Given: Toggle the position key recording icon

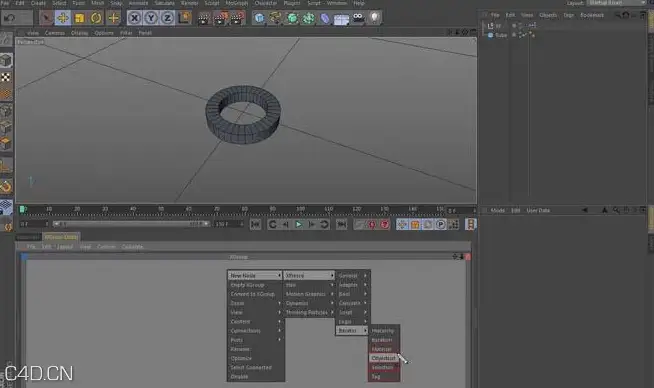Looking at the screenshot, I should [402, 224].
